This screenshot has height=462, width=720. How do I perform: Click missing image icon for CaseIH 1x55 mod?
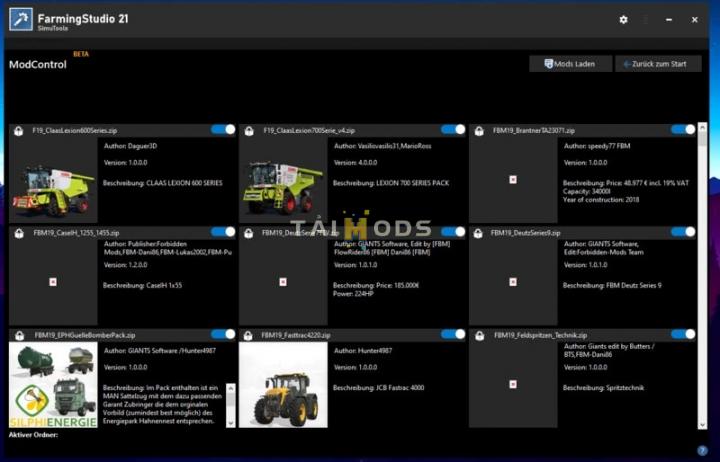pyautogui.click(x=53, y=282)
